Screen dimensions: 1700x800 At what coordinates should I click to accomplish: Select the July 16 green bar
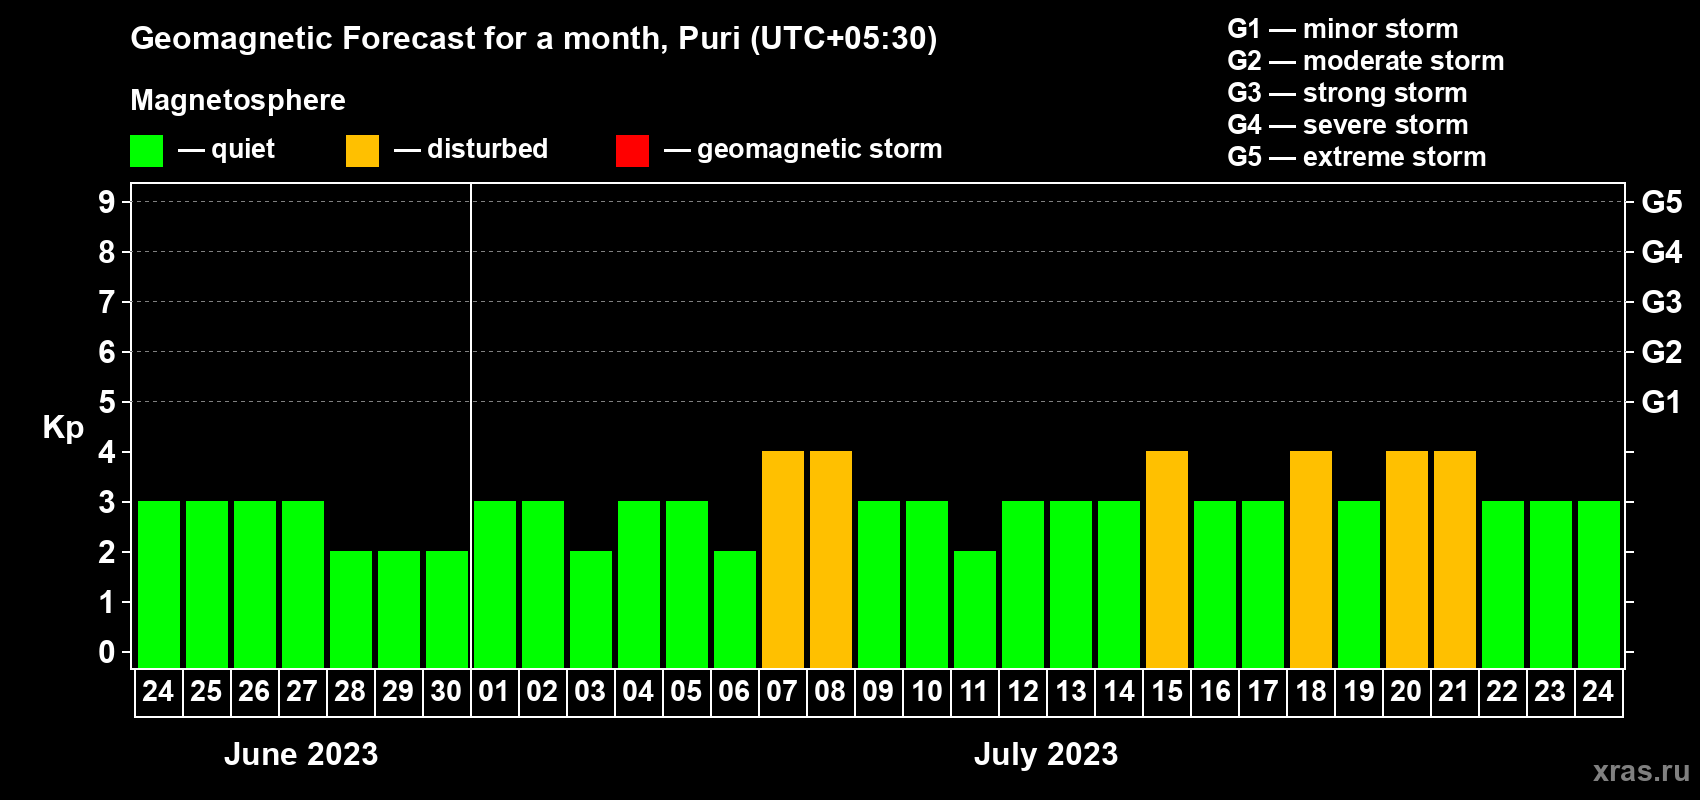click(x=1215, y=585)
